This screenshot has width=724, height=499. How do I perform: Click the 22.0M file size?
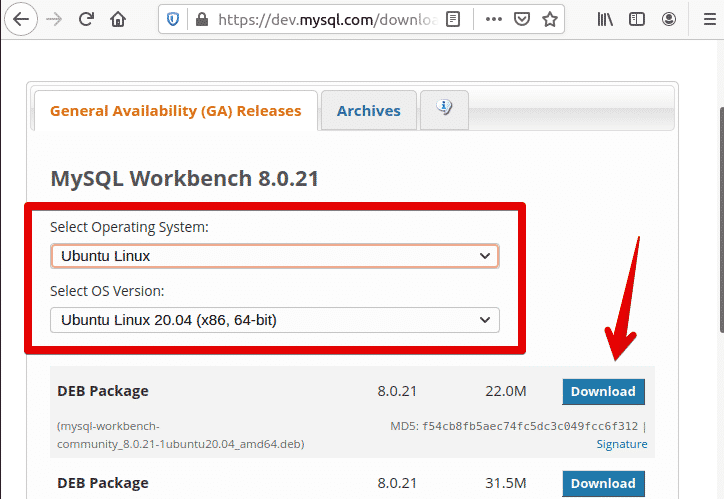506,391
